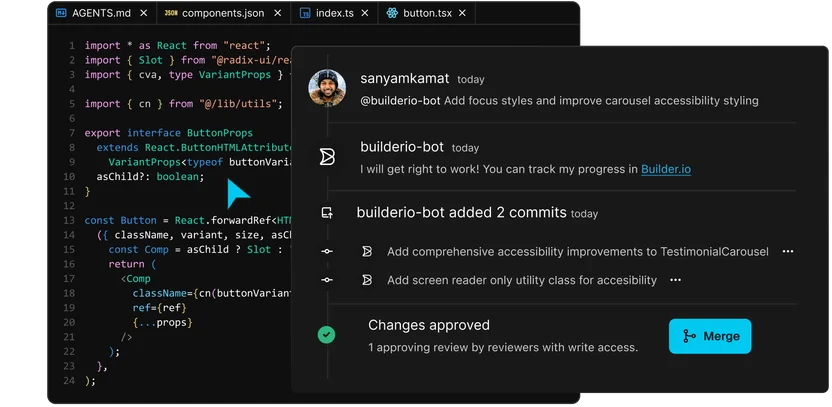
Task: Click '{...props}' in the code editor
Action: (162, 322)
